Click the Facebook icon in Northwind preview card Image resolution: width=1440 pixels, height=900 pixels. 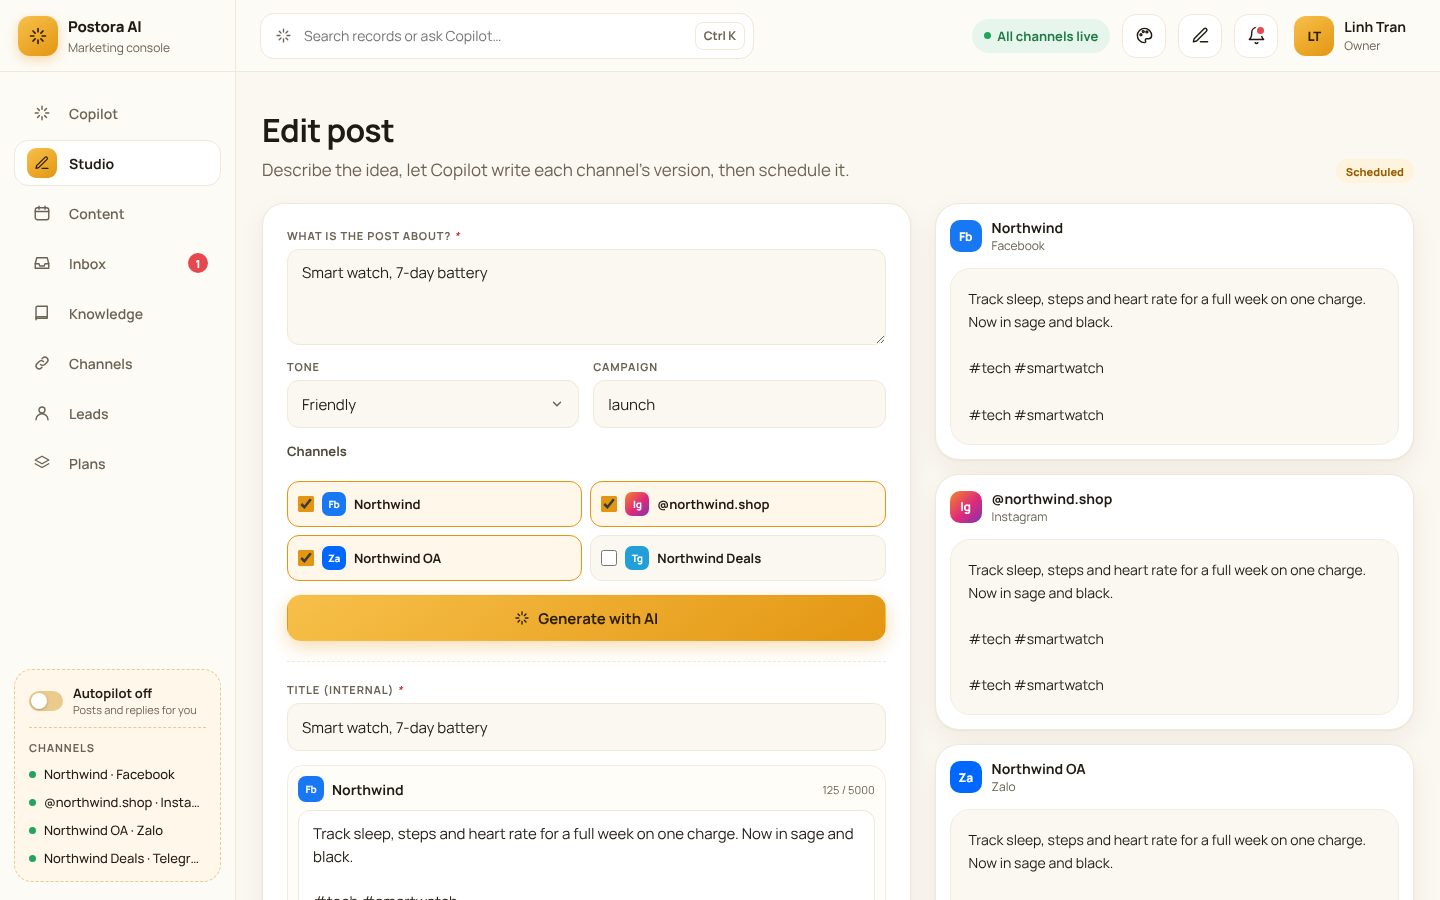(x=966, y=237)
